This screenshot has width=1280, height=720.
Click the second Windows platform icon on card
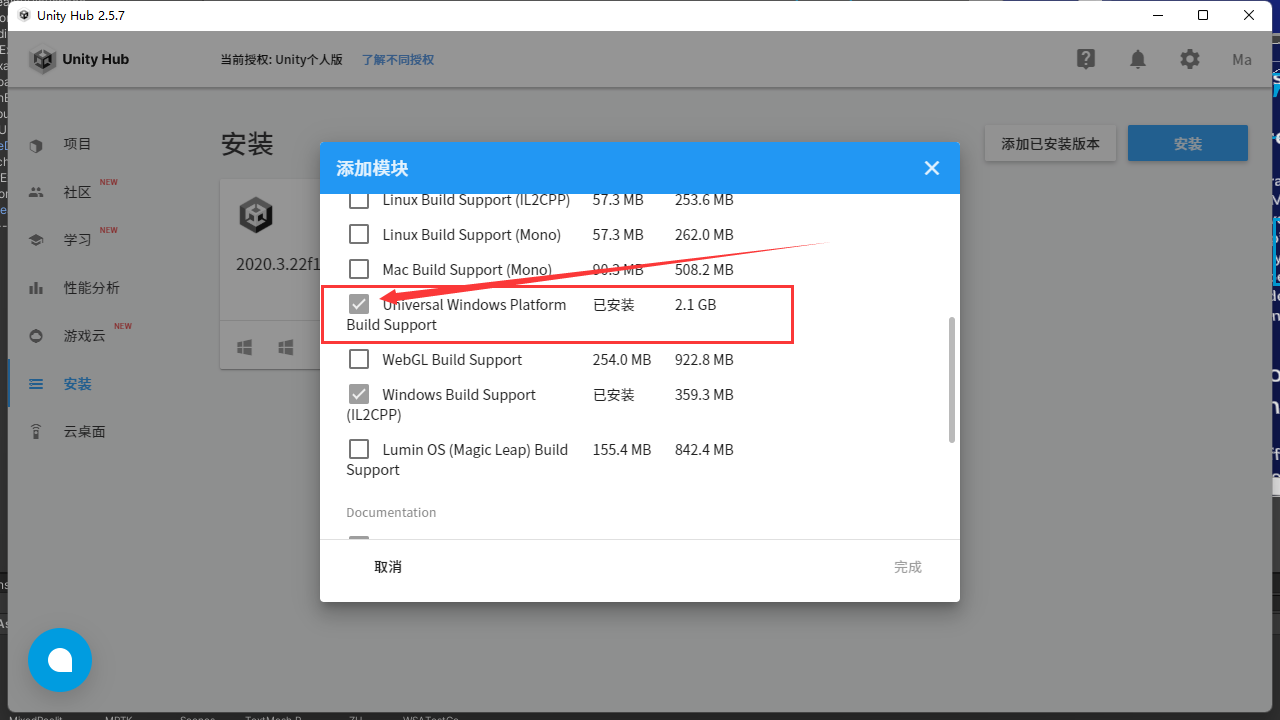click(285, 348)
